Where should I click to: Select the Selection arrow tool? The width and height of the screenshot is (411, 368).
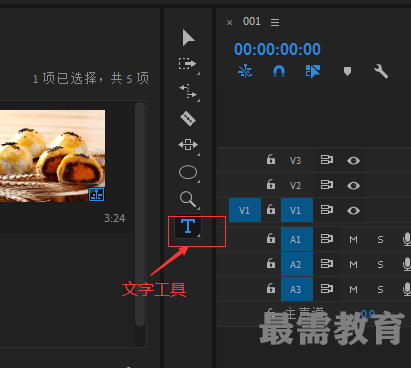point(188,37)
